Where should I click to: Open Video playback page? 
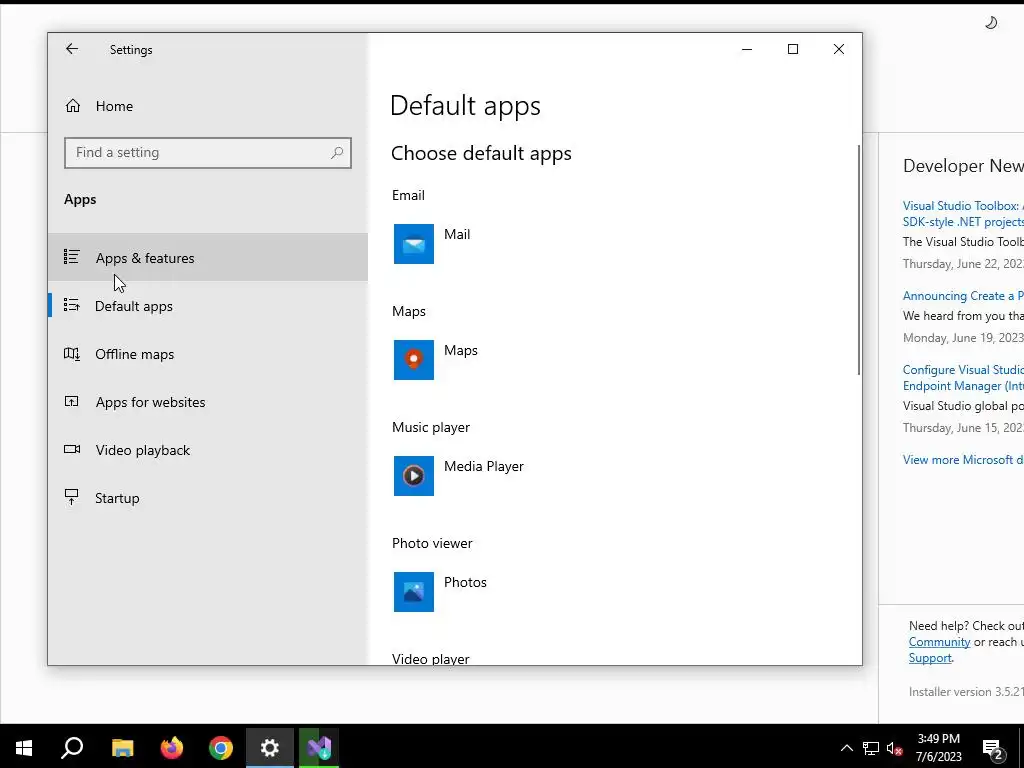(x=208, y=450)
